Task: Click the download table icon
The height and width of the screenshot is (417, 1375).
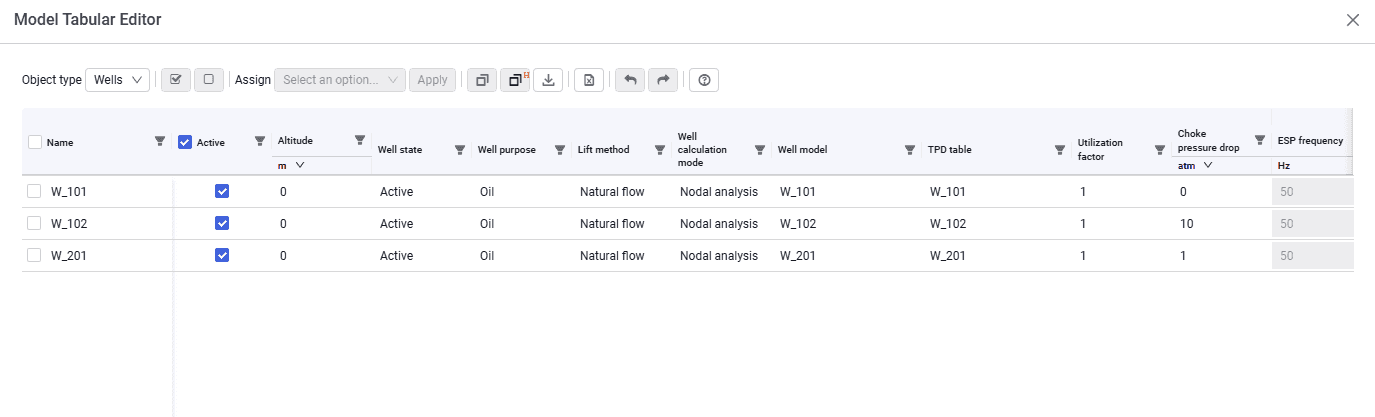Action: (548, 80)
